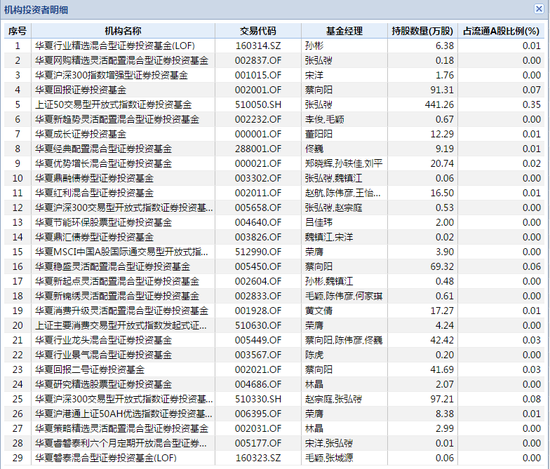550x469 pixels.
Task: Click fund manager 李俊,毛颖
Action: click(324, 120)
